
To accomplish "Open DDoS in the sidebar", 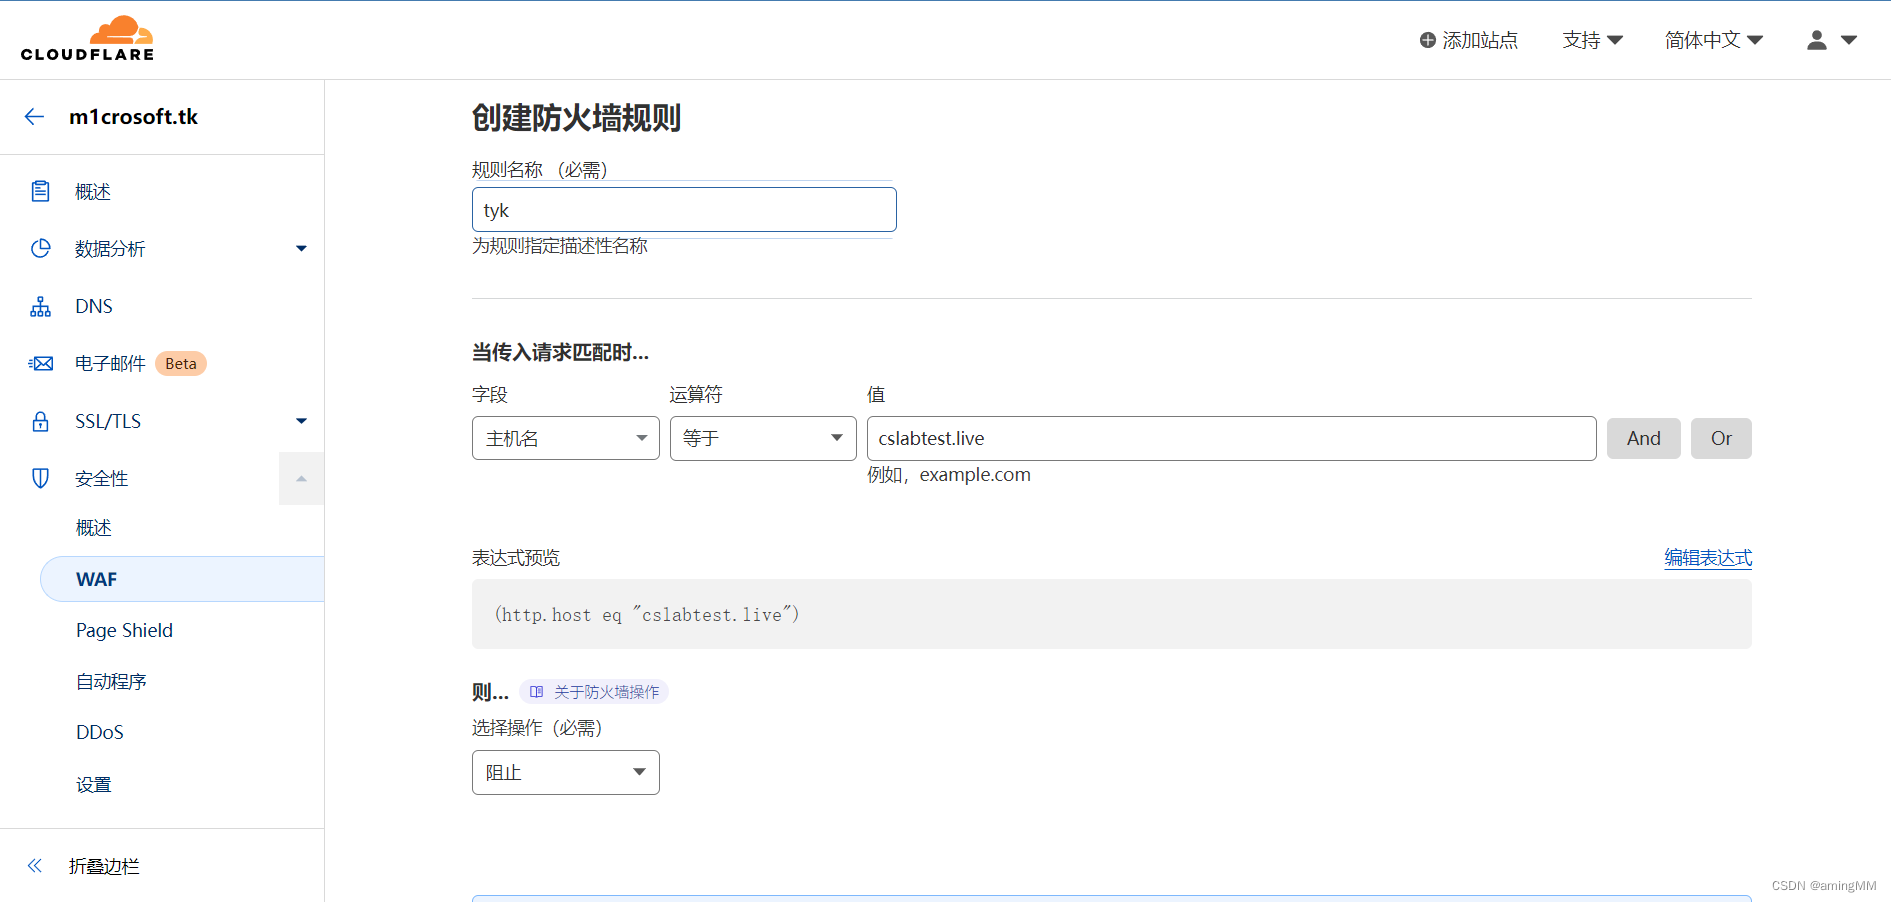I will 100,732.
